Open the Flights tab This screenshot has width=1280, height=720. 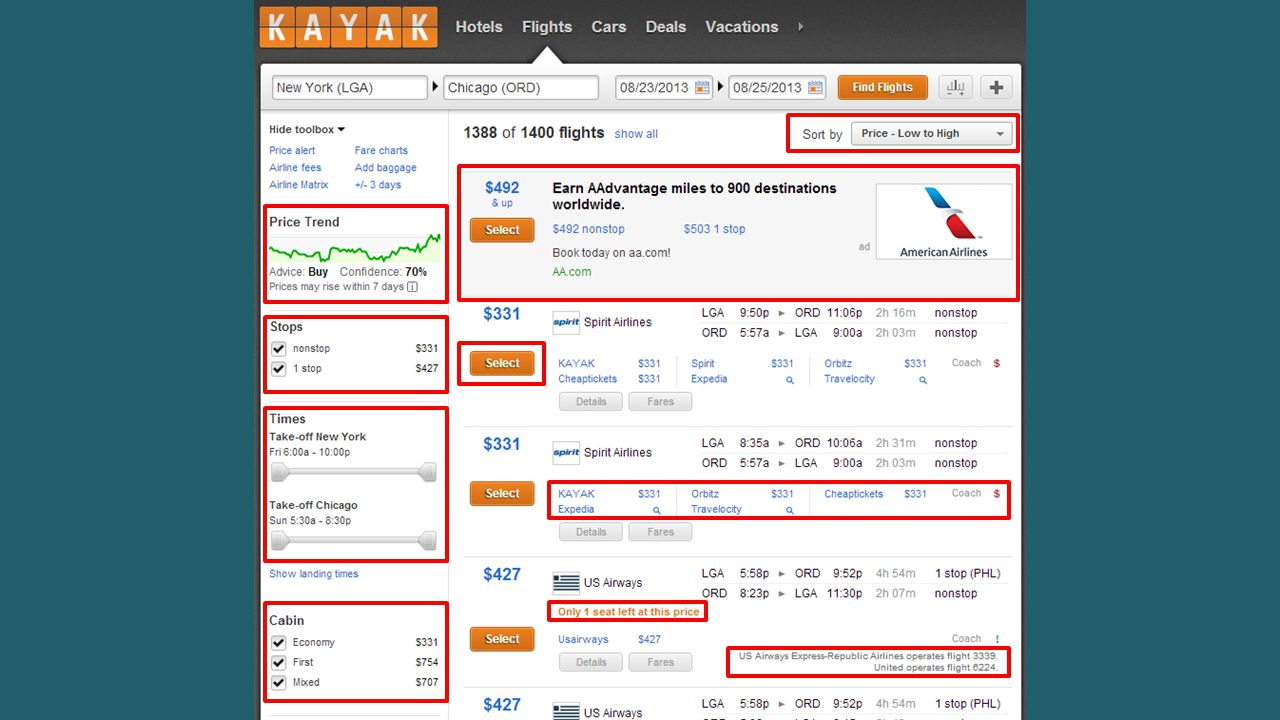tap(547, 27)
